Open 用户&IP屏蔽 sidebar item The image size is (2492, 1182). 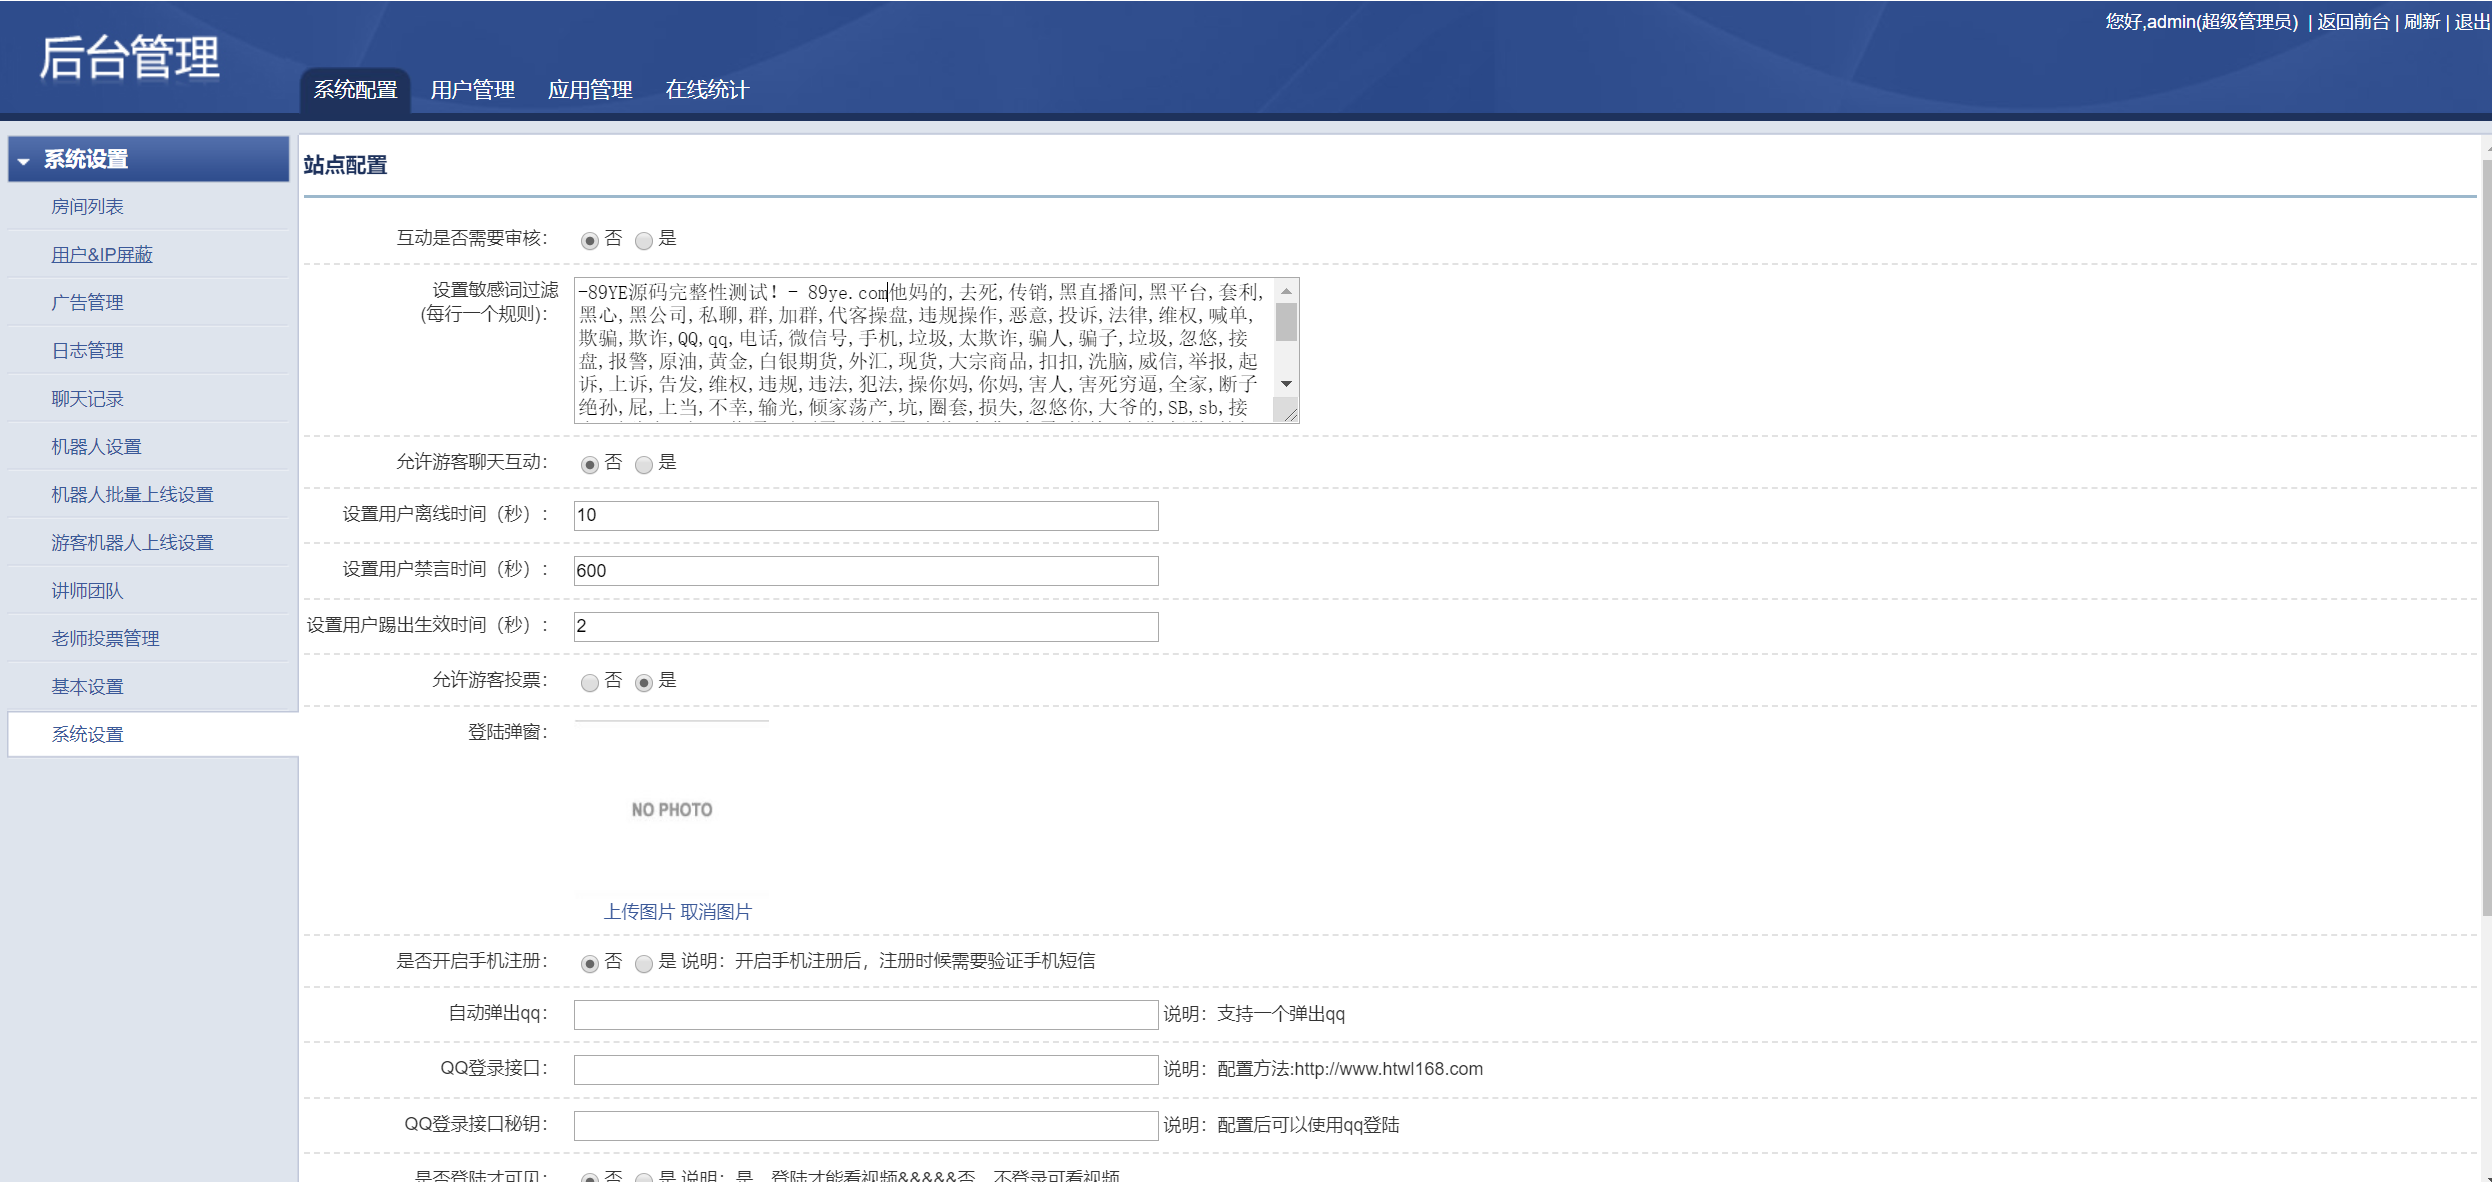coord(102,255)
